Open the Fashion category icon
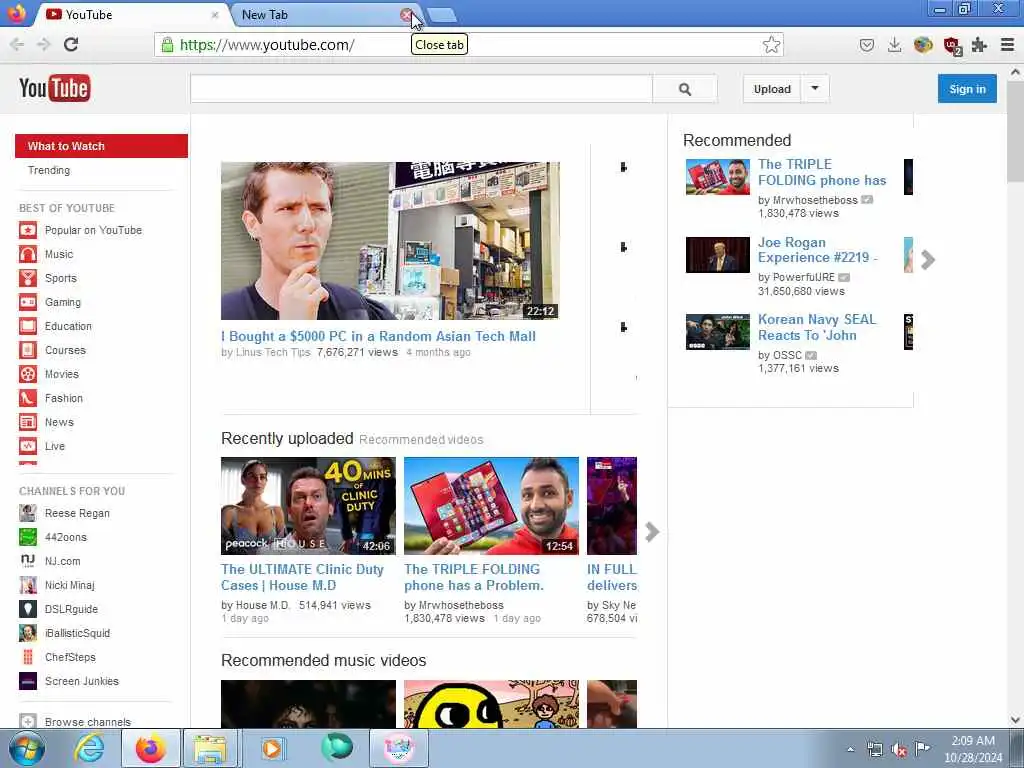Screen dimensions: 1024x768 pos(28,398)
